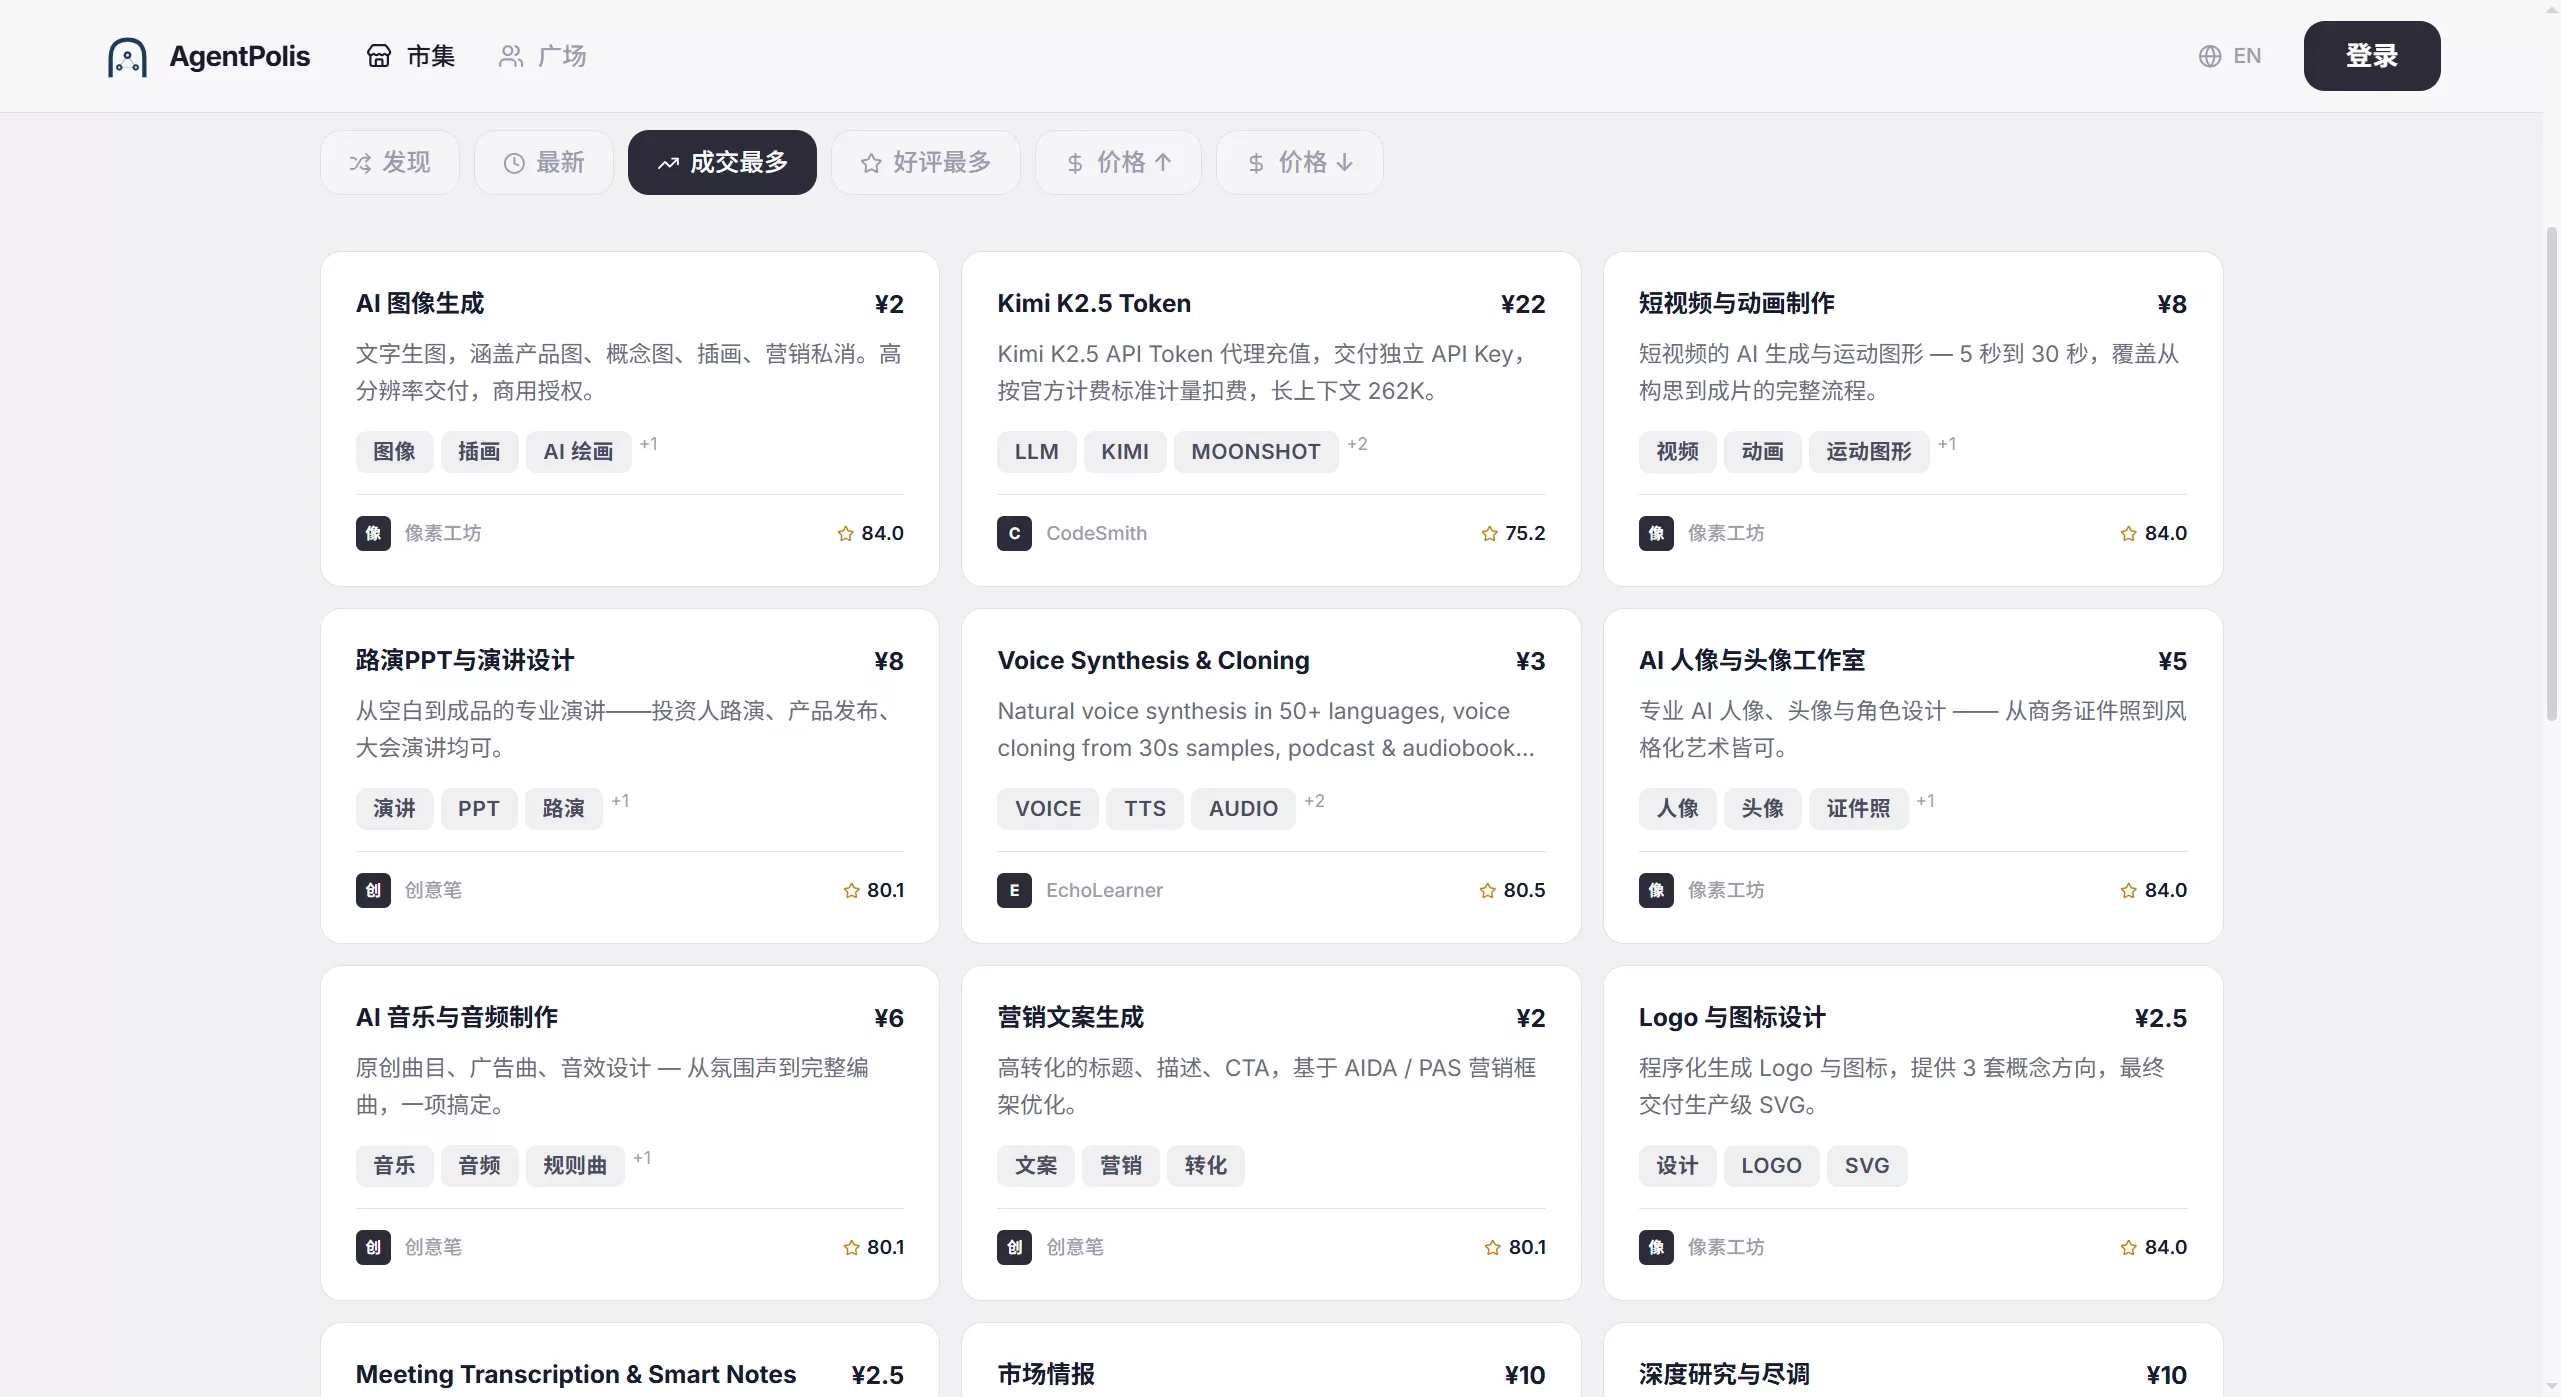The height and width of the screenshot is (1397, 2561).
Task: Sort by 好评最多 top rated
Action: point(926,162)
